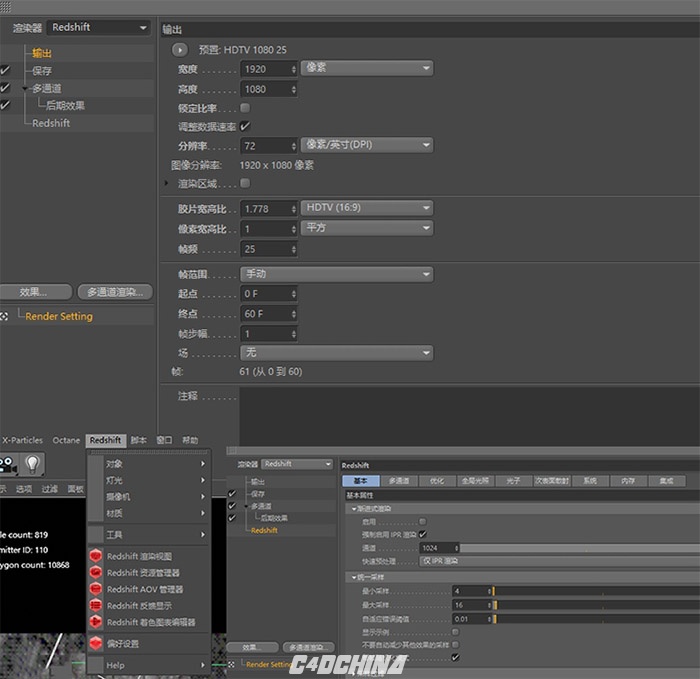Click the 偏好设置 red icon in Redshift menu
The width and height of the screenshot is (700, 679).
pos(96,643)
